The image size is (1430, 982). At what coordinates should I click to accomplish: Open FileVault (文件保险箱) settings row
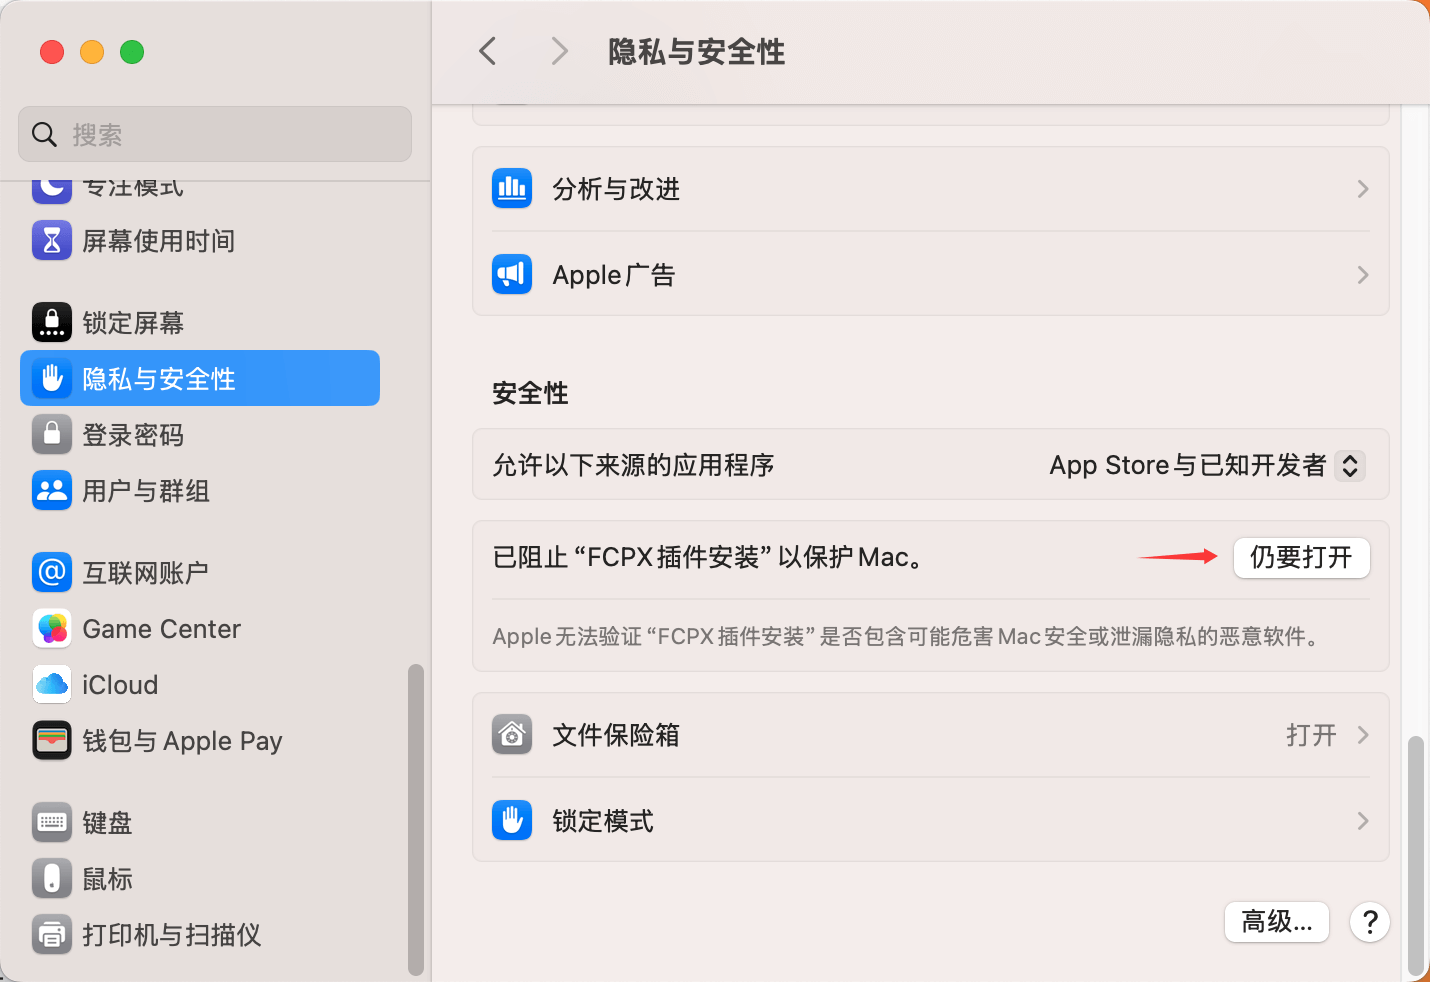(930, 735)
